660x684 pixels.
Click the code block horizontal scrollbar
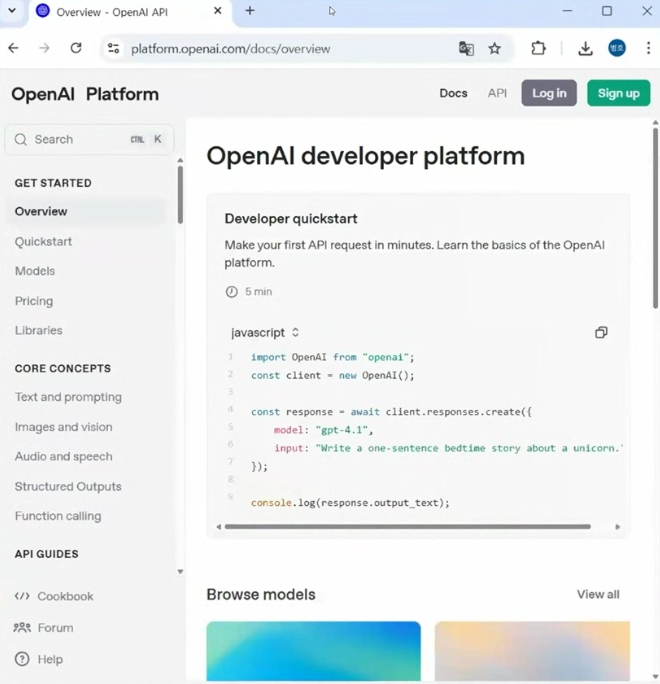tap(407, 527)
